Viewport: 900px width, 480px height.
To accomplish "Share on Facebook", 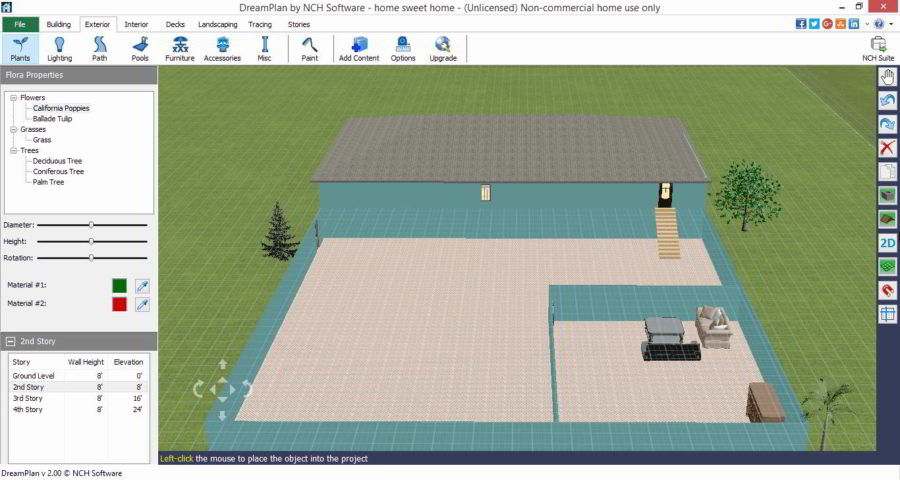I will click(x=801, y=24).
